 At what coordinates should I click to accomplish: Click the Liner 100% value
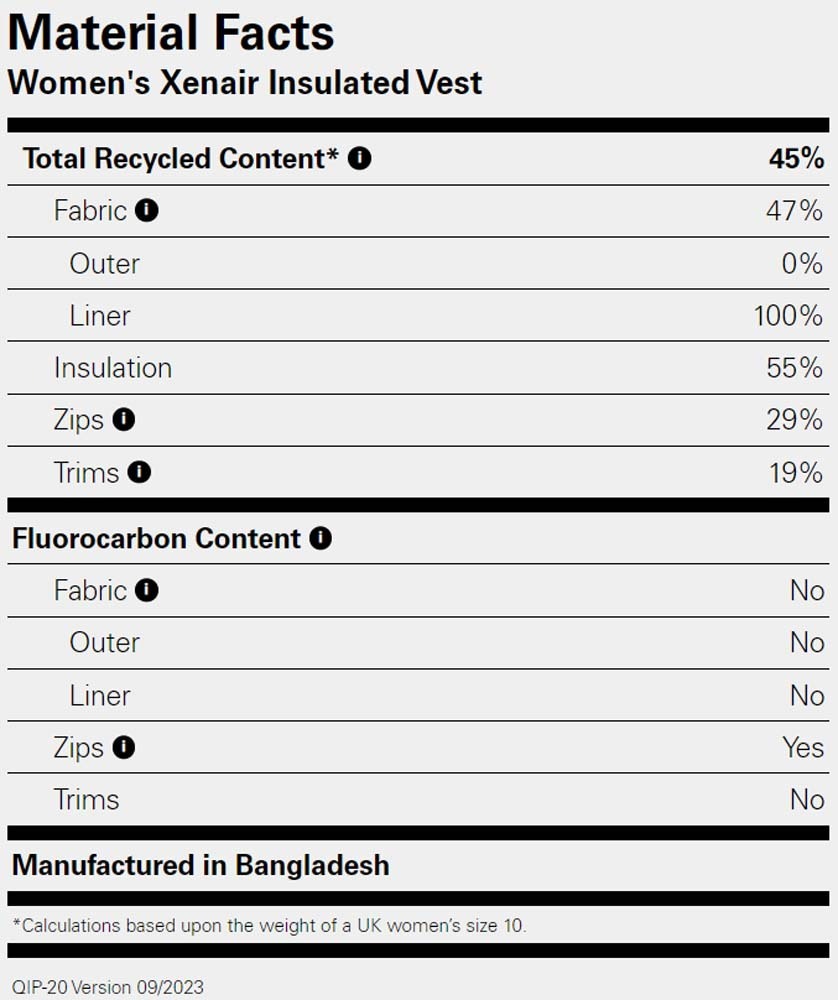pyautogui.click(x=788, y=316)
